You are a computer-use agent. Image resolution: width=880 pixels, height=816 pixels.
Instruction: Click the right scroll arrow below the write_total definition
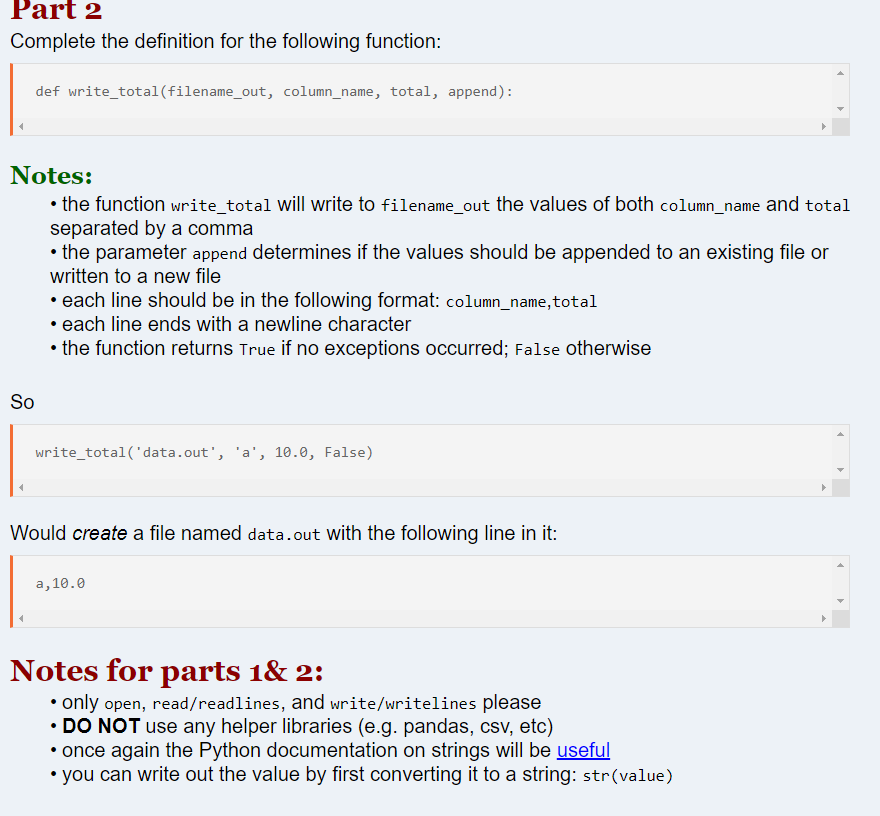click(x=824, y=126)
